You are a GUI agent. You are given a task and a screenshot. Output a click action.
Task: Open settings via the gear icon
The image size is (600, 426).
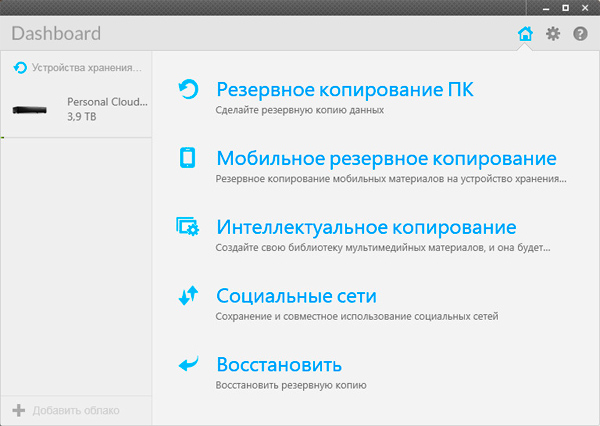(x=553, y=34)
